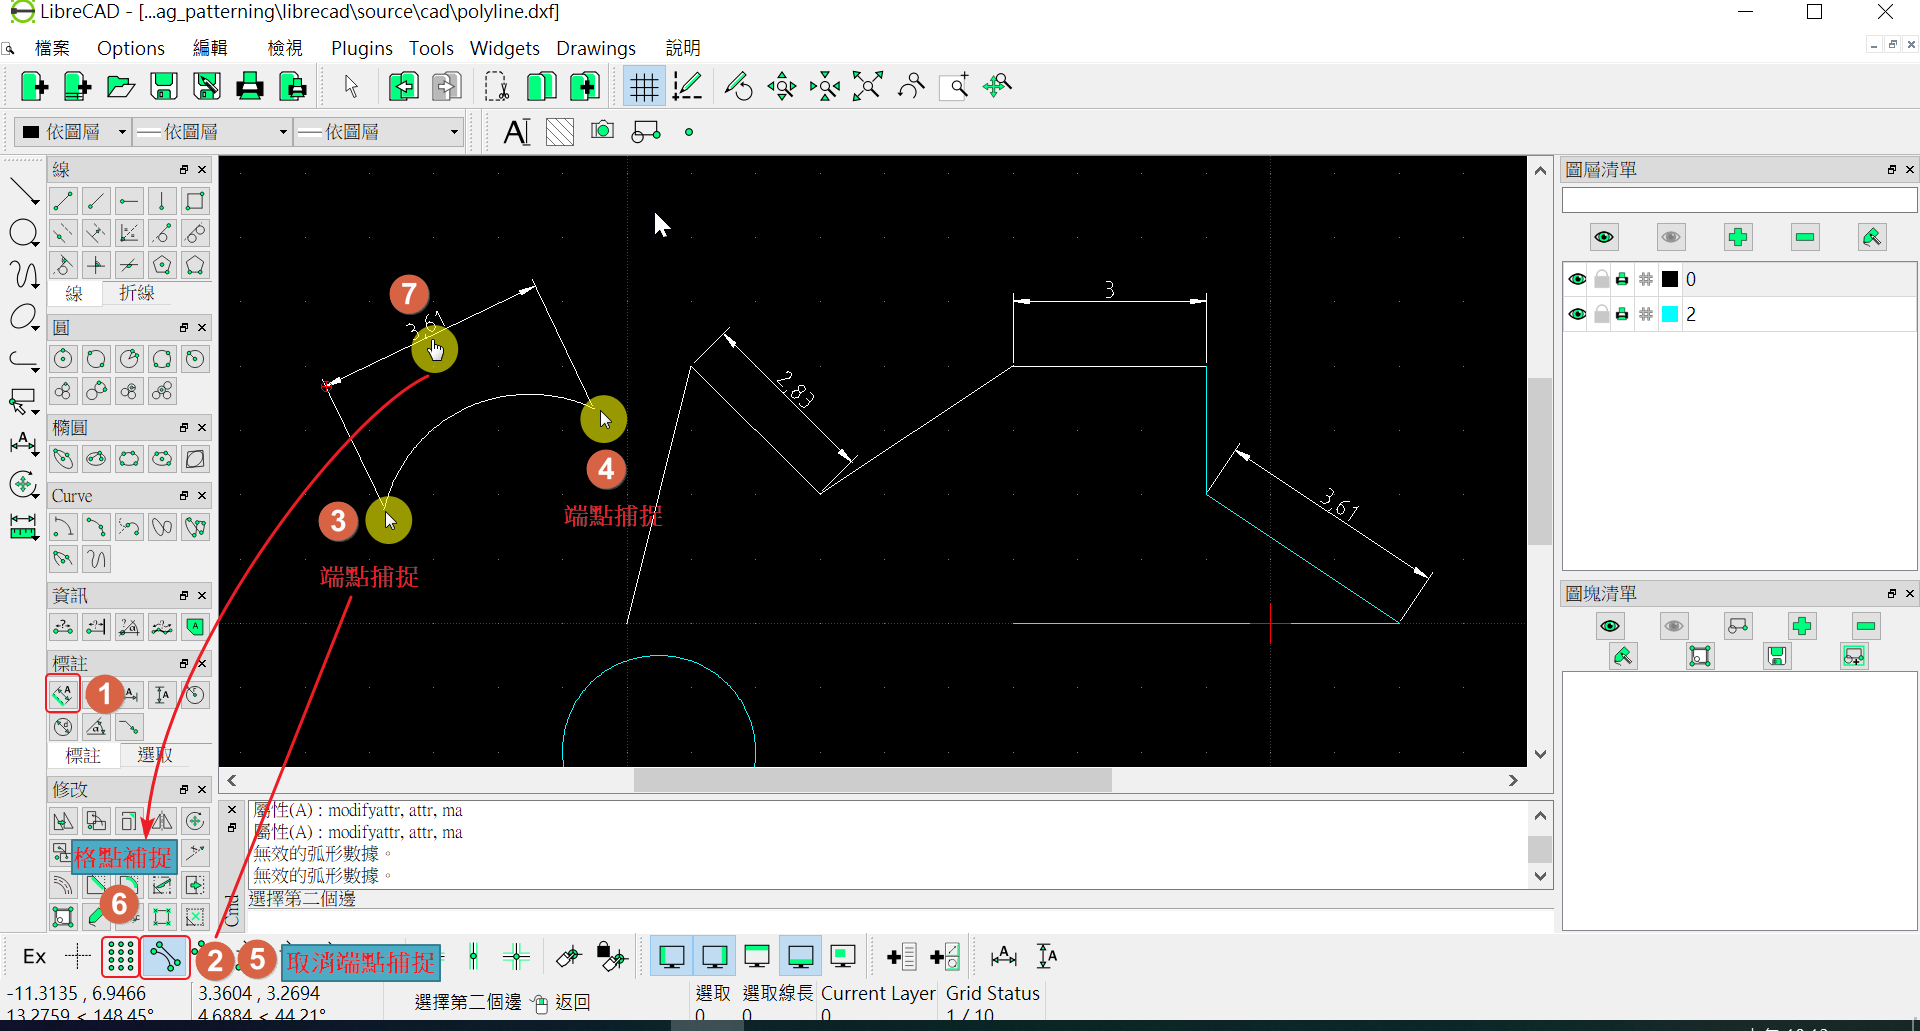Image resolution: width=1920 pixels, height=1031 pixels.
Task: Toggle Ex exclusive snap mode
Action: coord(34,957)
